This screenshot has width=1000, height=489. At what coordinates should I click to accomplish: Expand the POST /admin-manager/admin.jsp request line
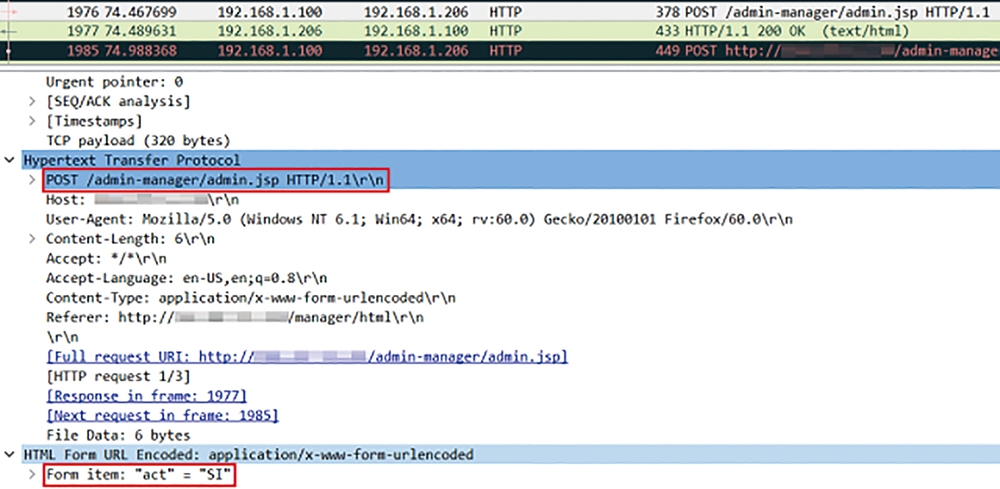[x=33, y=180]
